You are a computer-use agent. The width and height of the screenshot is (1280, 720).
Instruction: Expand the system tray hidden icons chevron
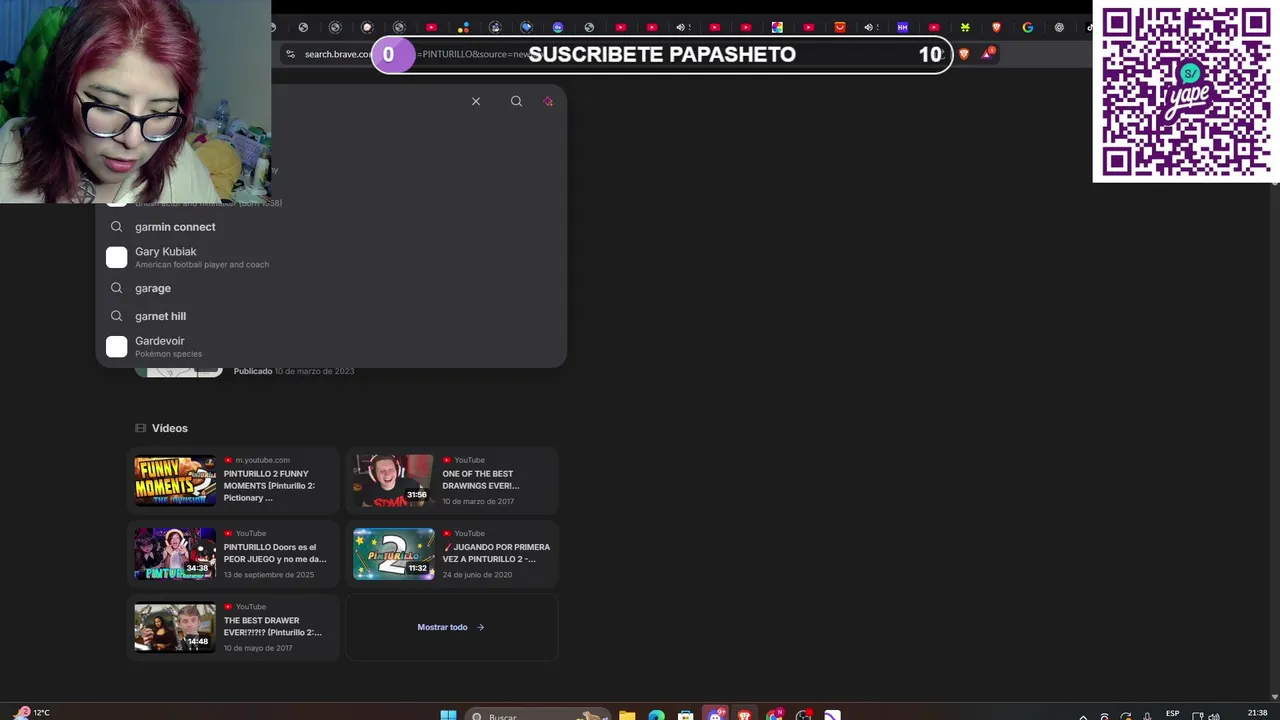1083,716
